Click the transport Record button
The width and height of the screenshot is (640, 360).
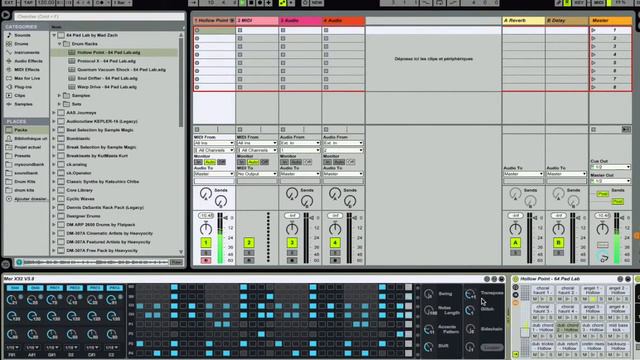260,2
